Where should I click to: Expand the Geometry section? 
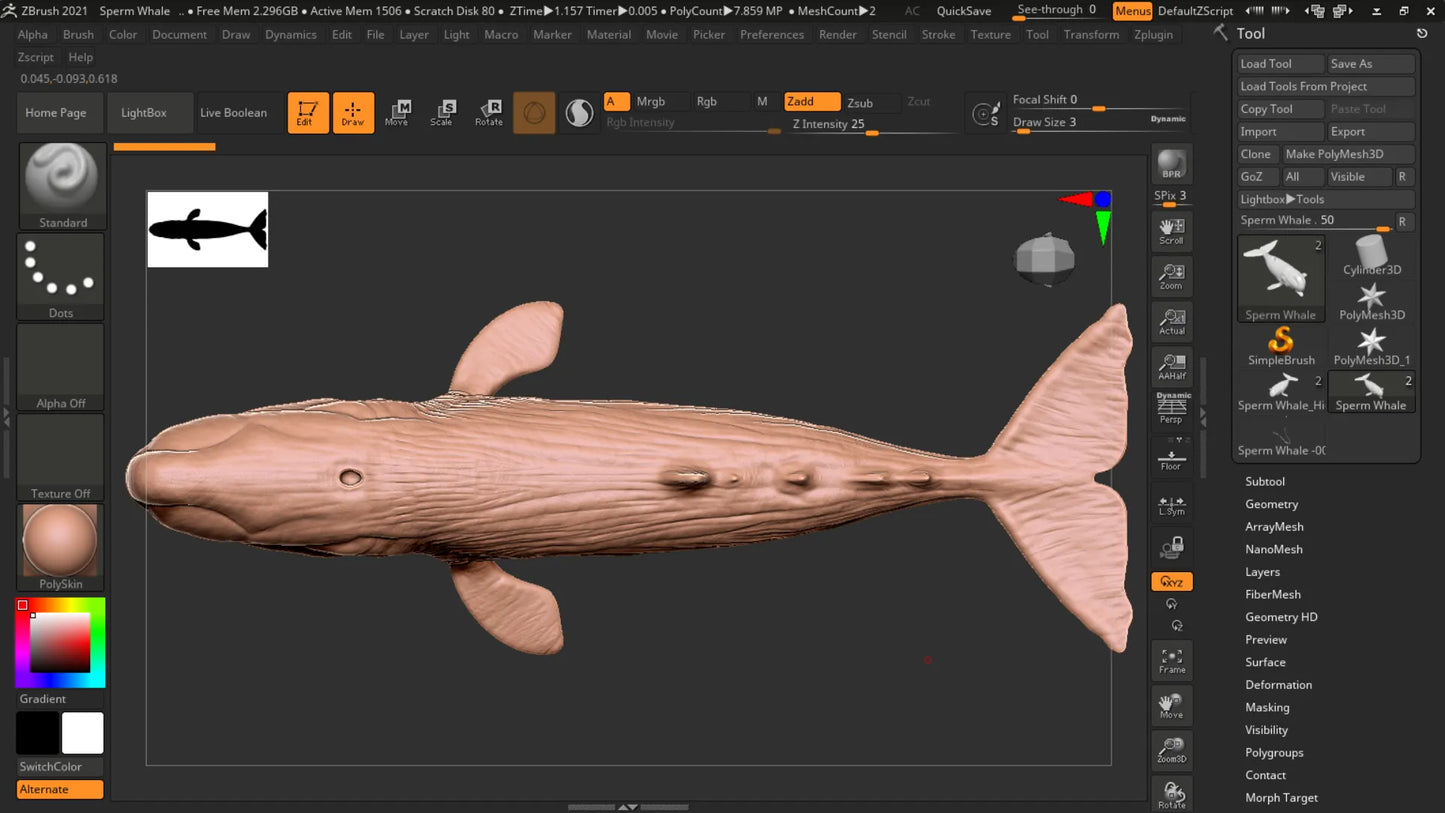coord(1271,504)
